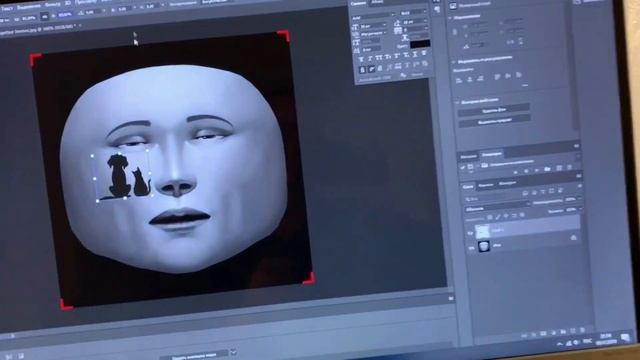
Task: Align vertical centers in Properties panel
Action: click(x=508, y=76)
